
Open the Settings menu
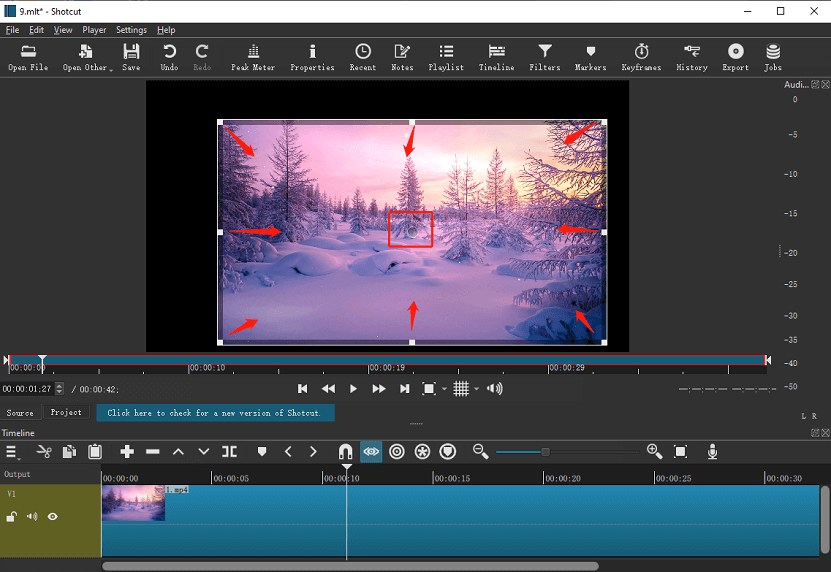(x=131, y=30)
